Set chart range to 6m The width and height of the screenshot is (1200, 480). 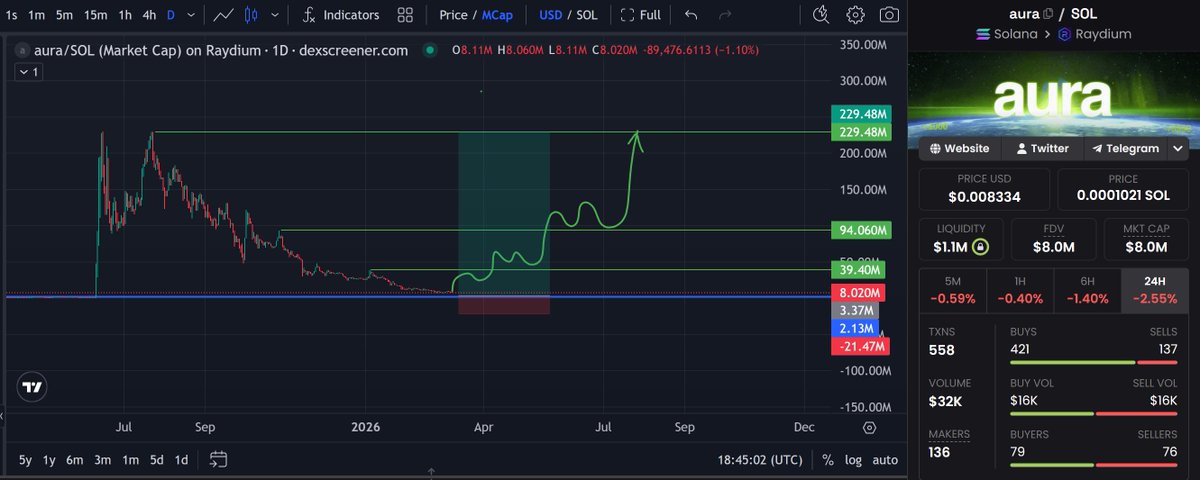(x=75, y=460)
